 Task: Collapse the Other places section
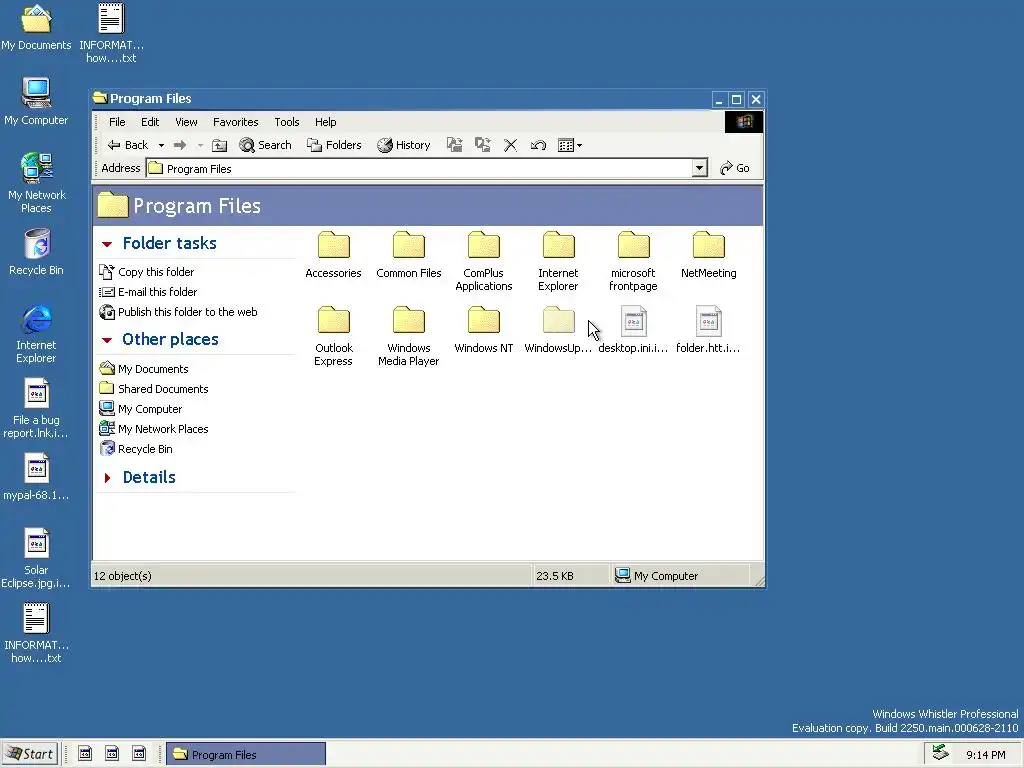tap(107, 340)
